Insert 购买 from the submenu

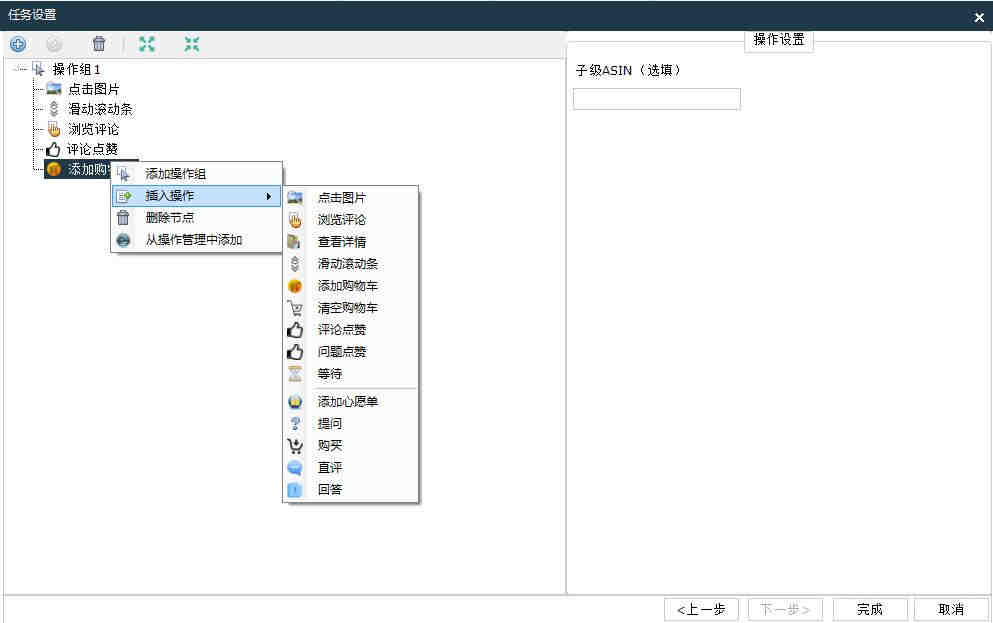coord(351,446)
